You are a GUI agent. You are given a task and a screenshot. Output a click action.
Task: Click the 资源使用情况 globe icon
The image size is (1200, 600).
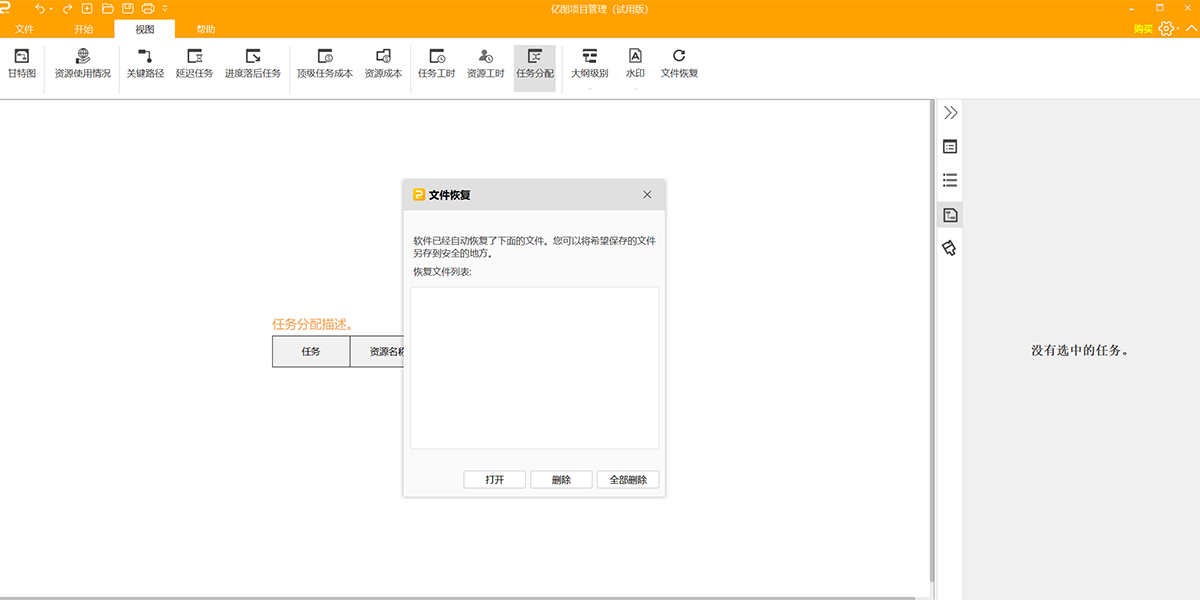point(83,57)
